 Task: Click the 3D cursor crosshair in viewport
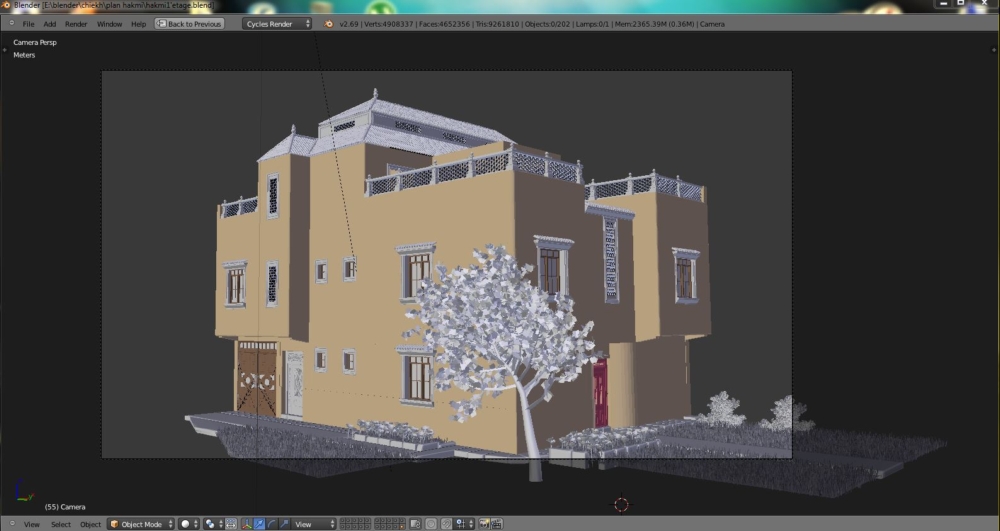point(621,504)
